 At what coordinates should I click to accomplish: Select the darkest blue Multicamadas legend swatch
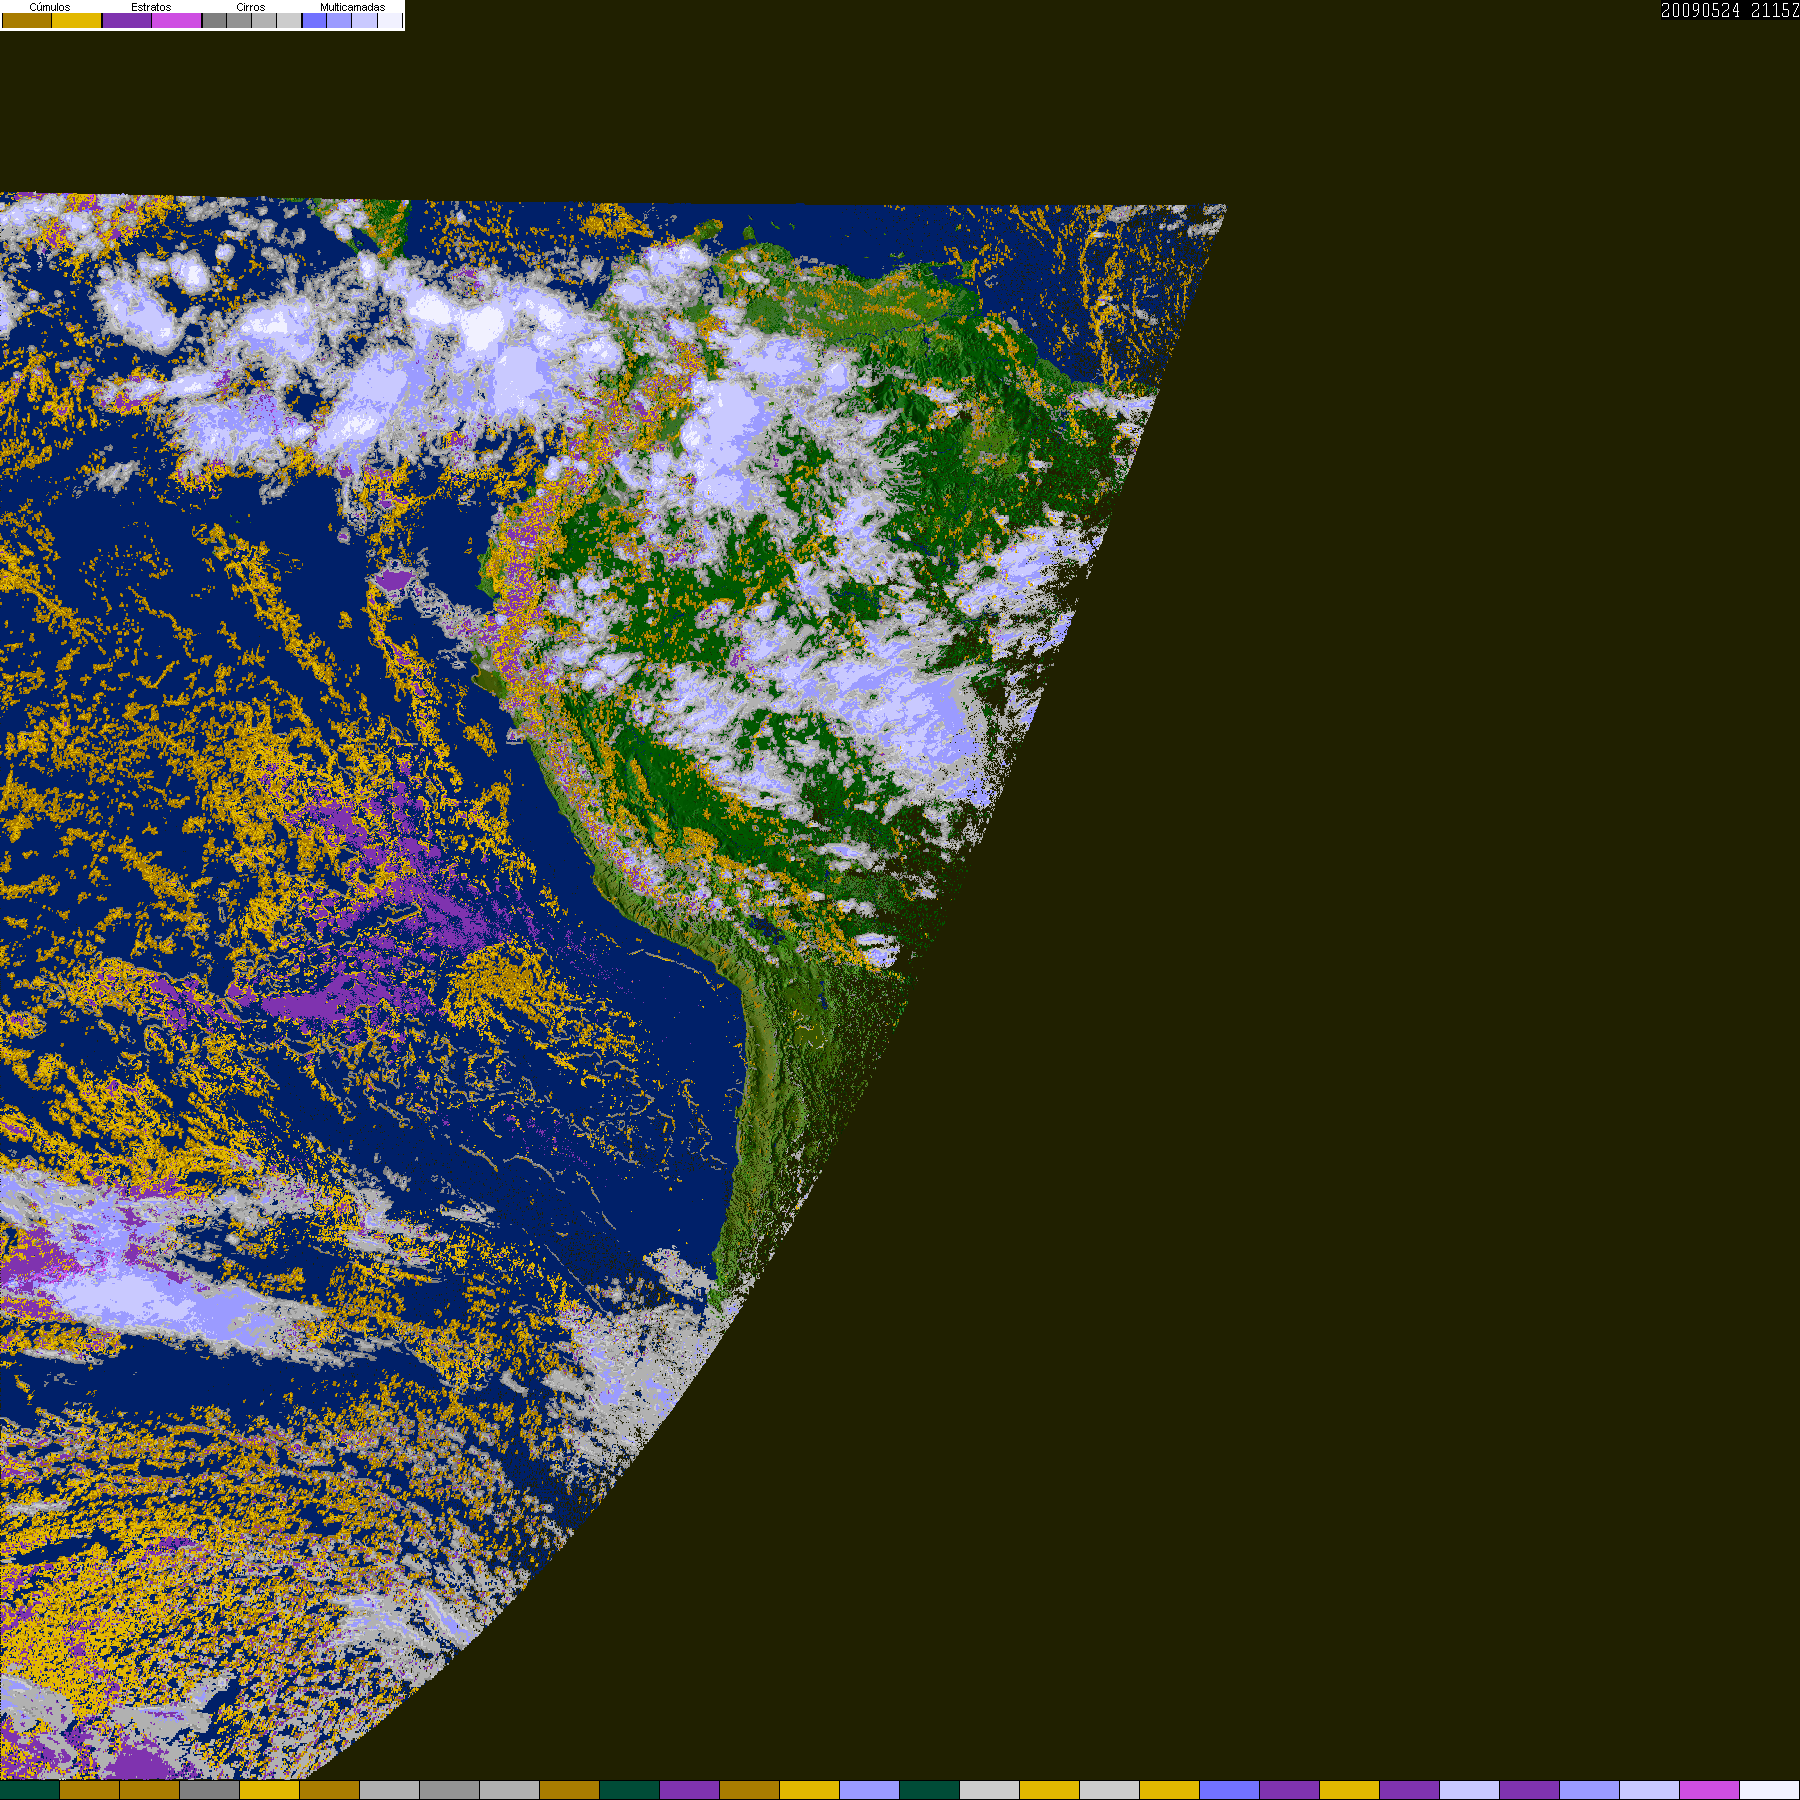tap(314, 21)
